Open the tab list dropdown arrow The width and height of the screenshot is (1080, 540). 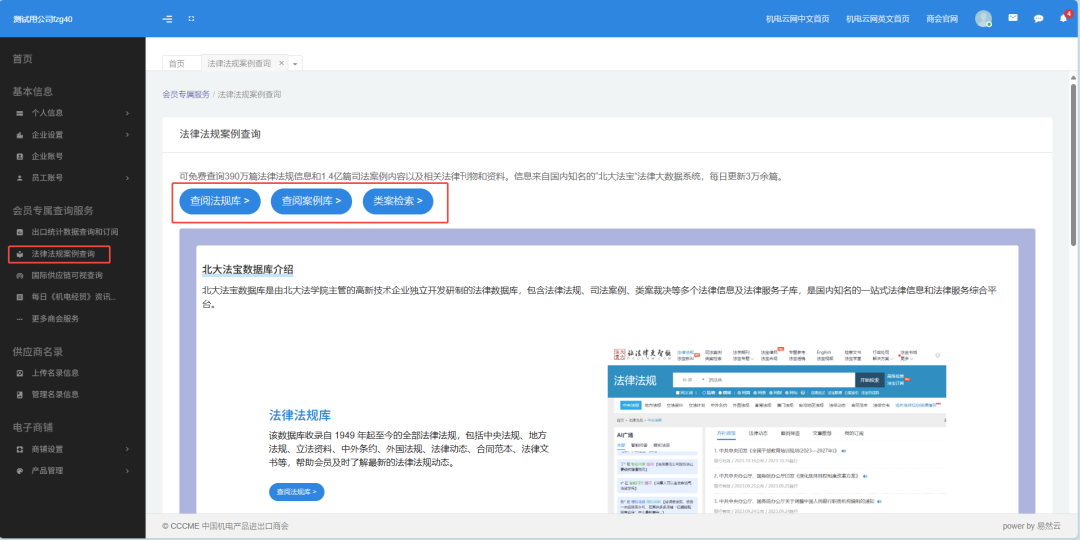(x=295, y=63)
